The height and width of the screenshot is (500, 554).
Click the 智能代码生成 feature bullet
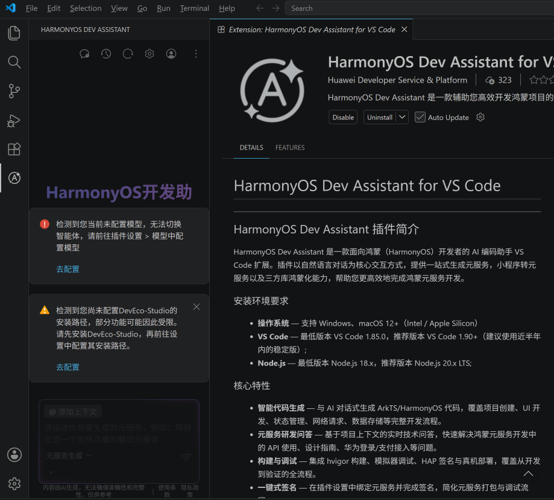tap(399, 415)
